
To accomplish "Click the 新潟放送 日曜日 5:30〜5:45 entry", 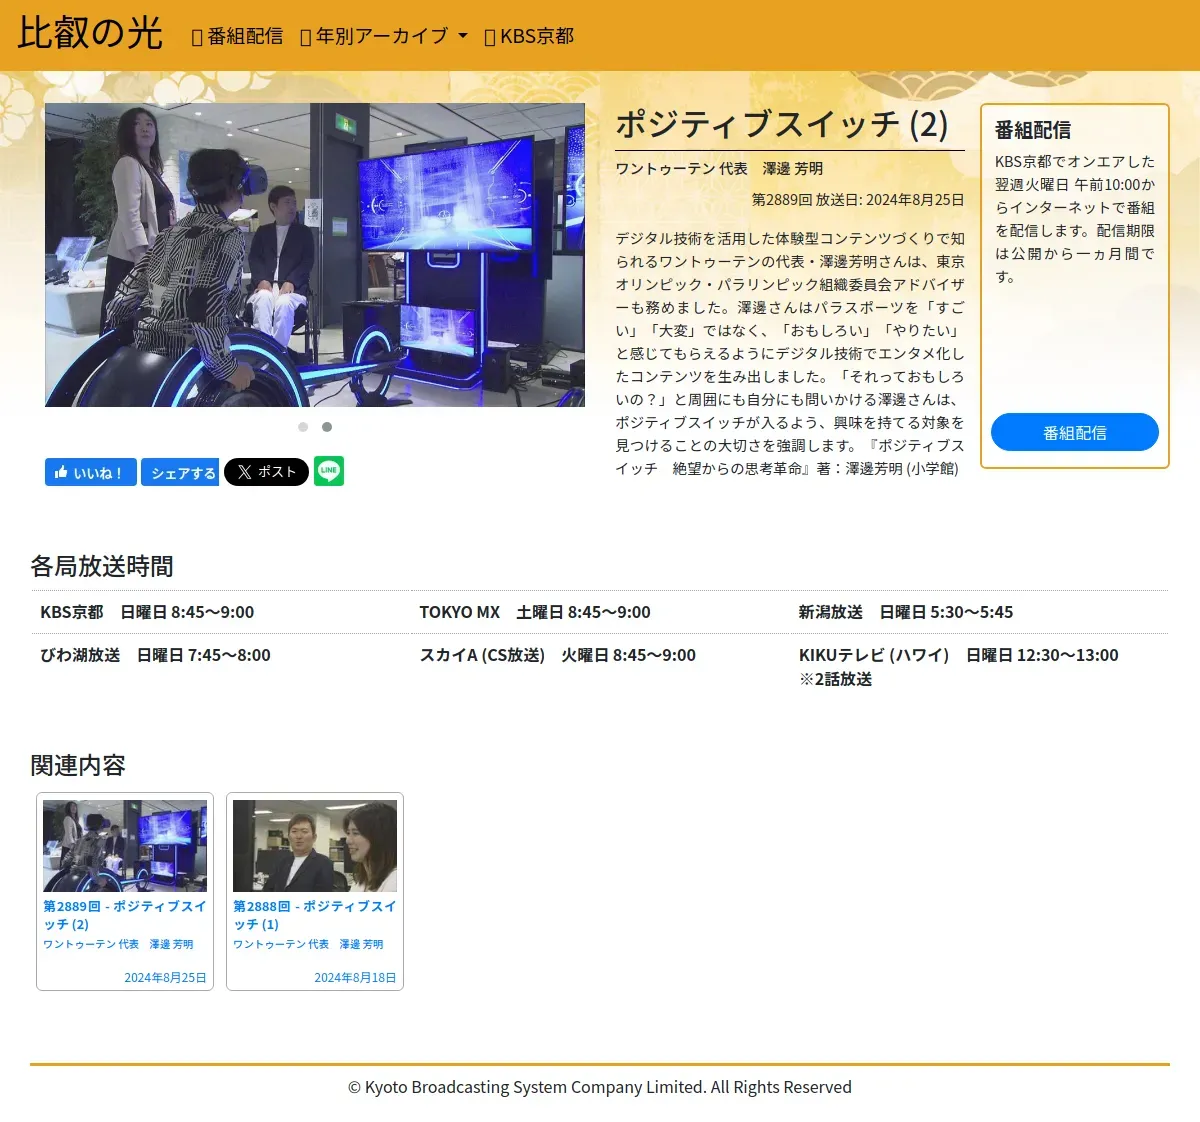I will click(906, 612).
